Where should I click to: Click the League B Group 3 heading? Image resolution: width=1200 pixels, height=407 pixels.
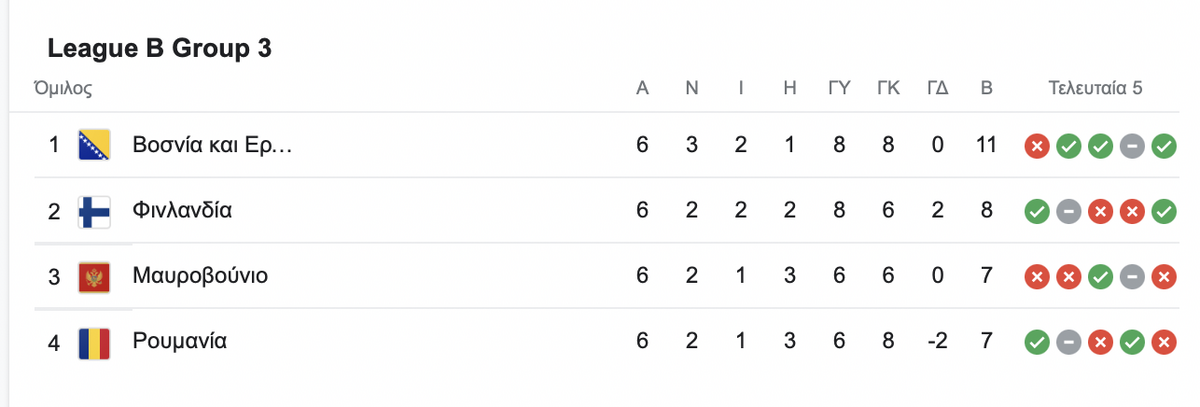[x=160, y=49]
